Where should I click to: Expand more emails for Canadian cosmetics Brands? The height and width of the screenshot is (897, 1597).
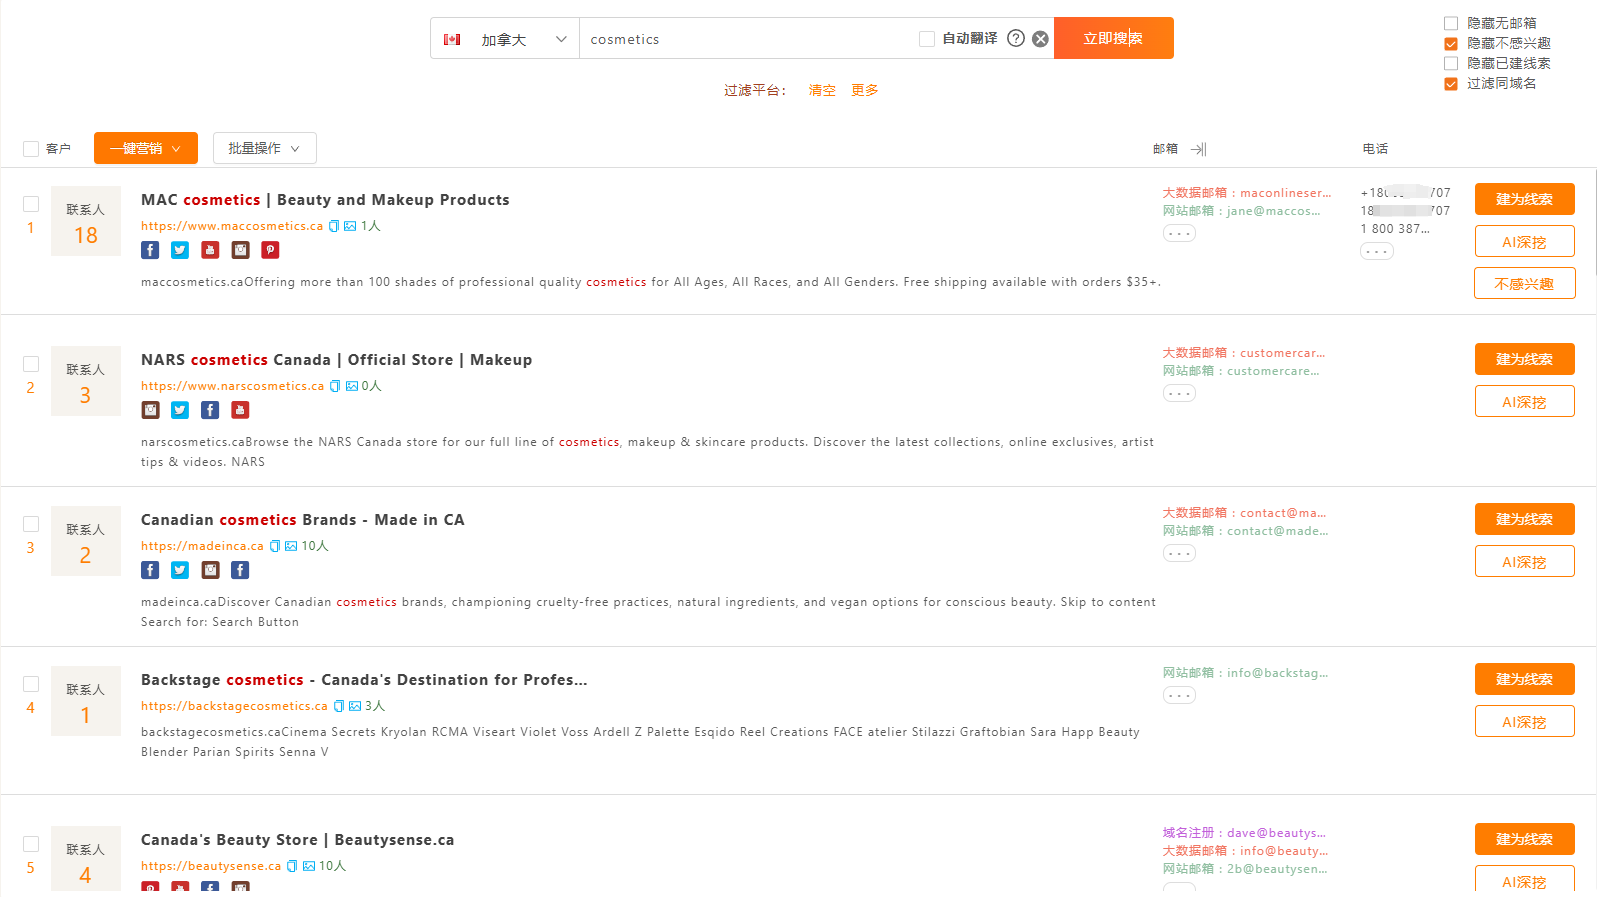1179,553
